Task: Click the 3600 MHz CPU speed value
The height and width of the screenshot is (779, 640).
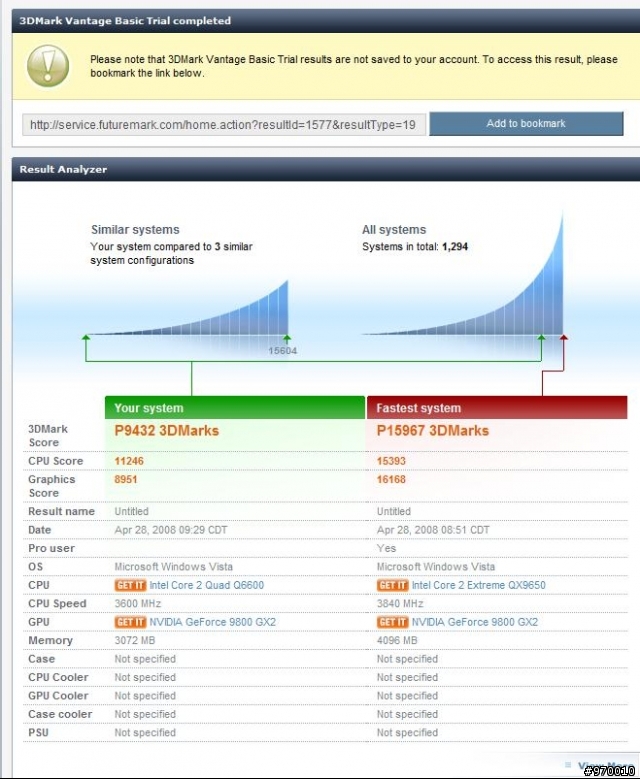Action: click(138, 604)
